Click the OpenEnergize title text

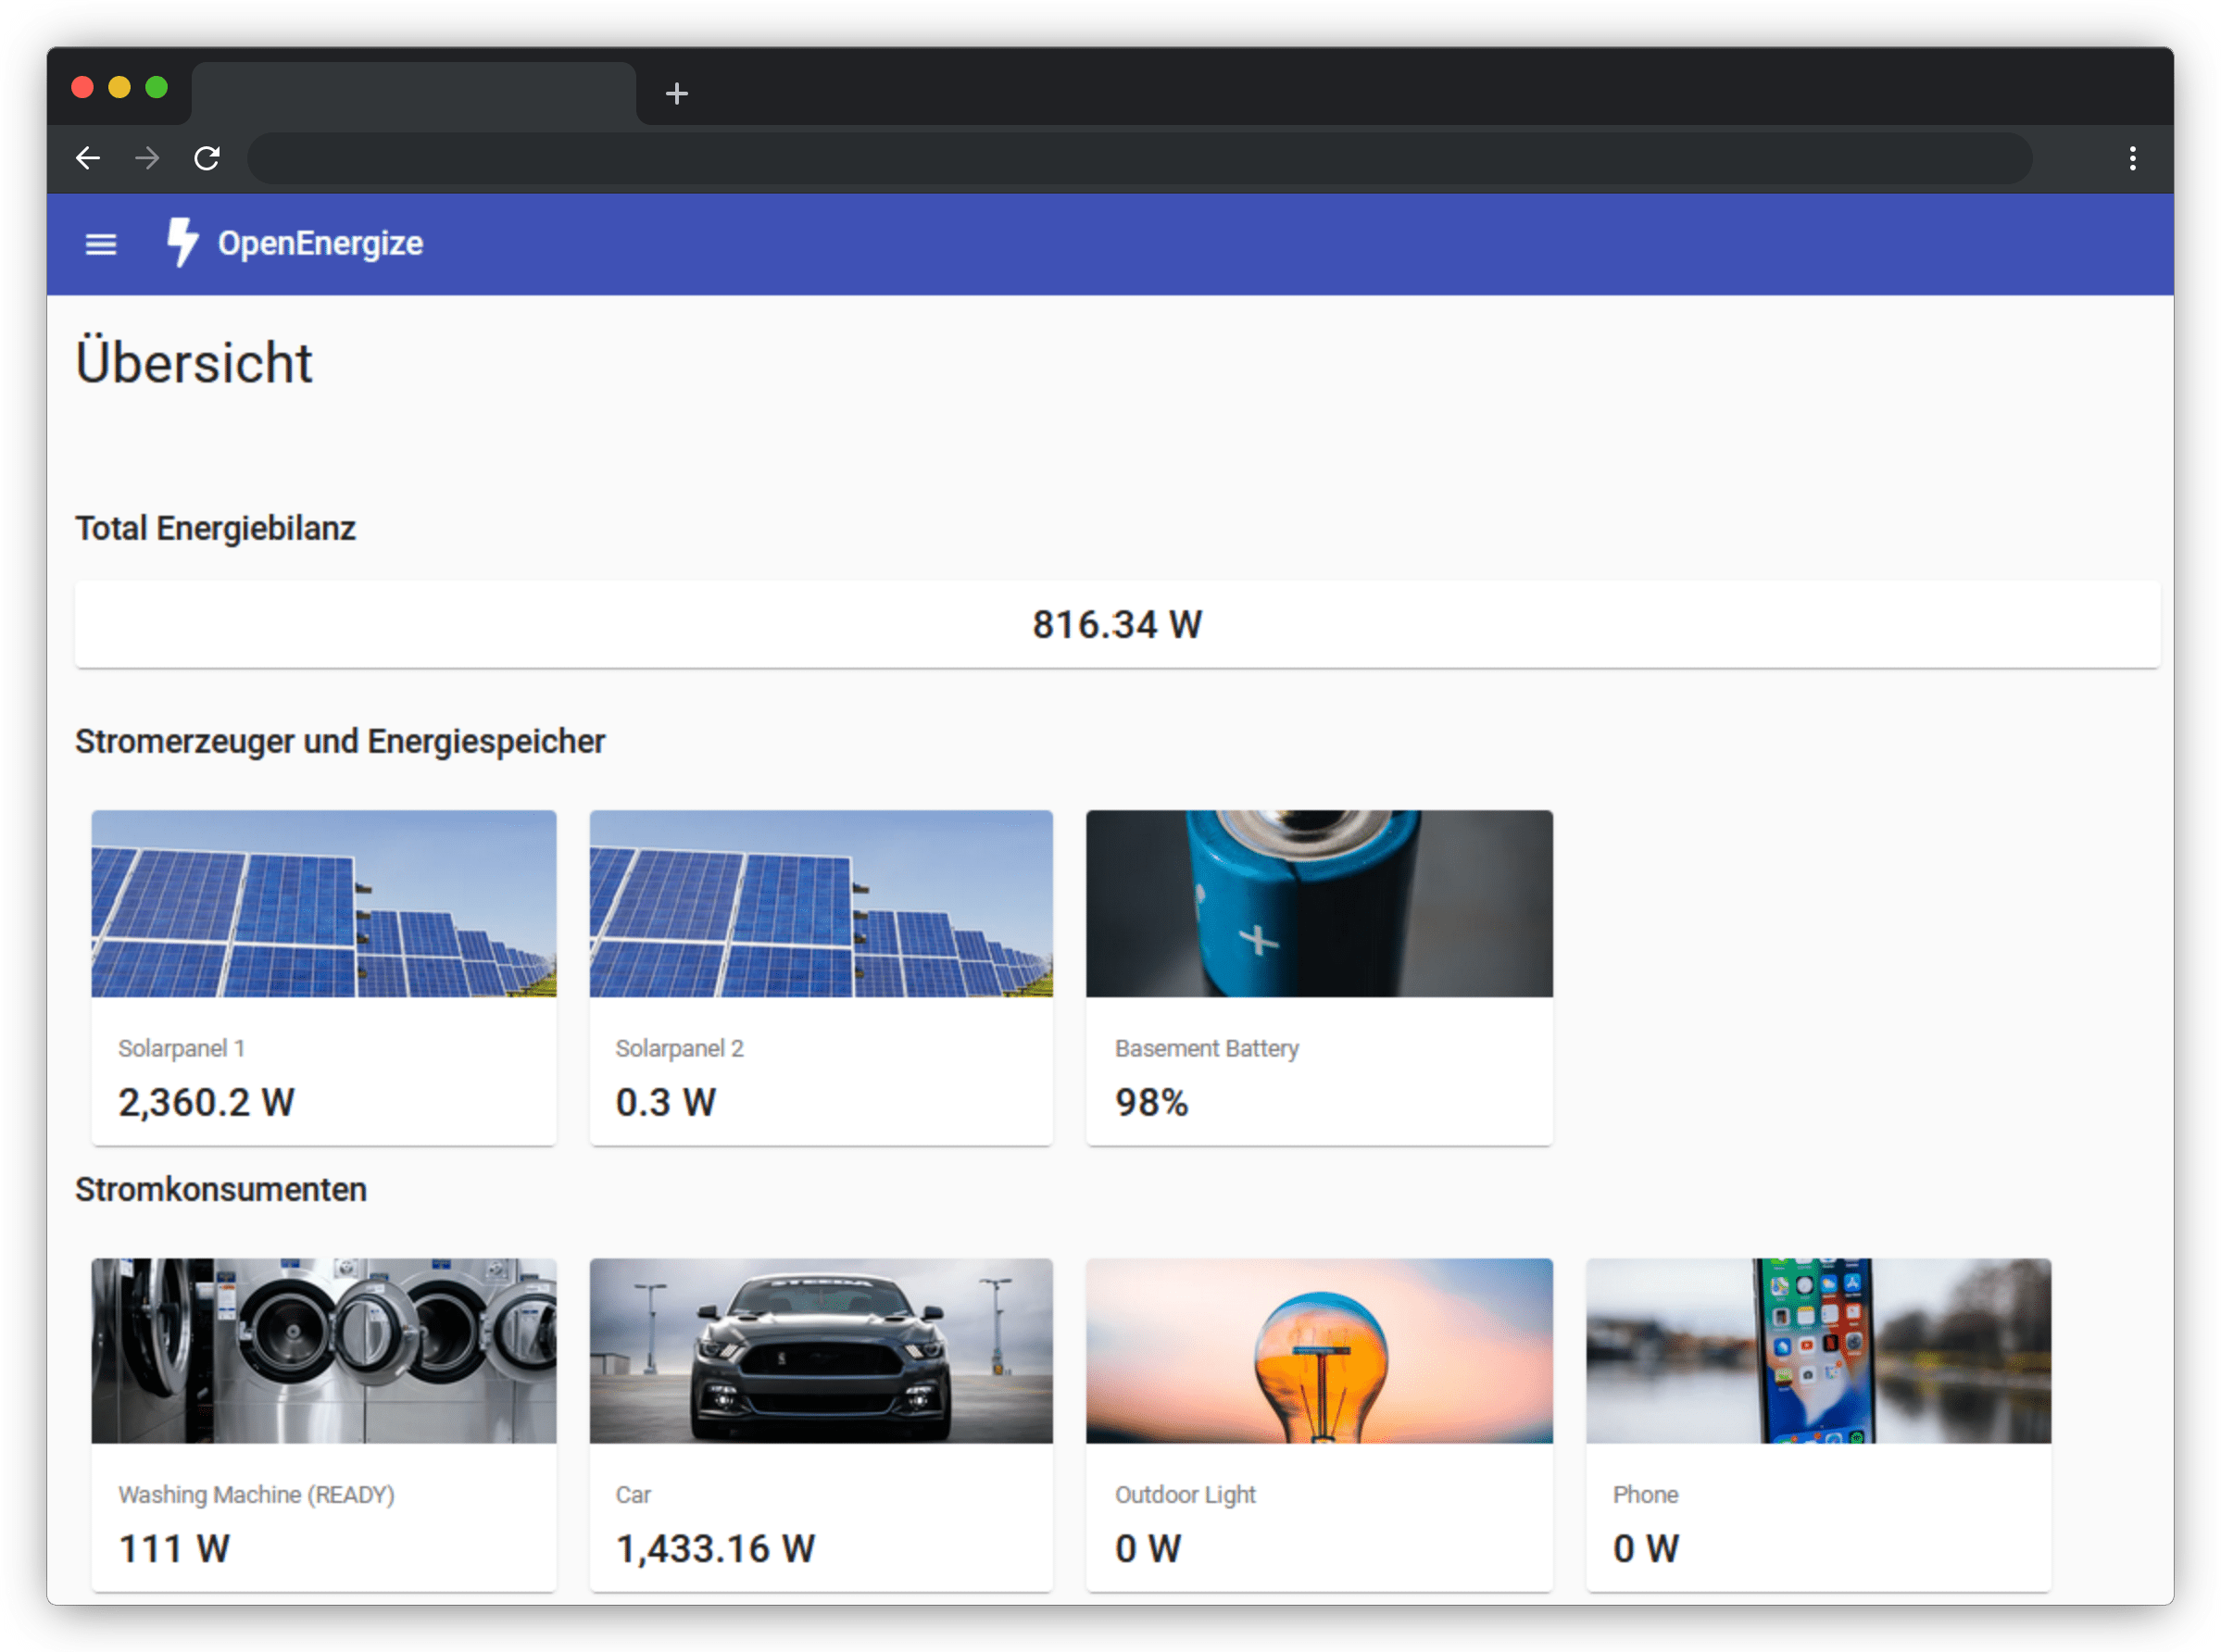[x=320, y=243]
